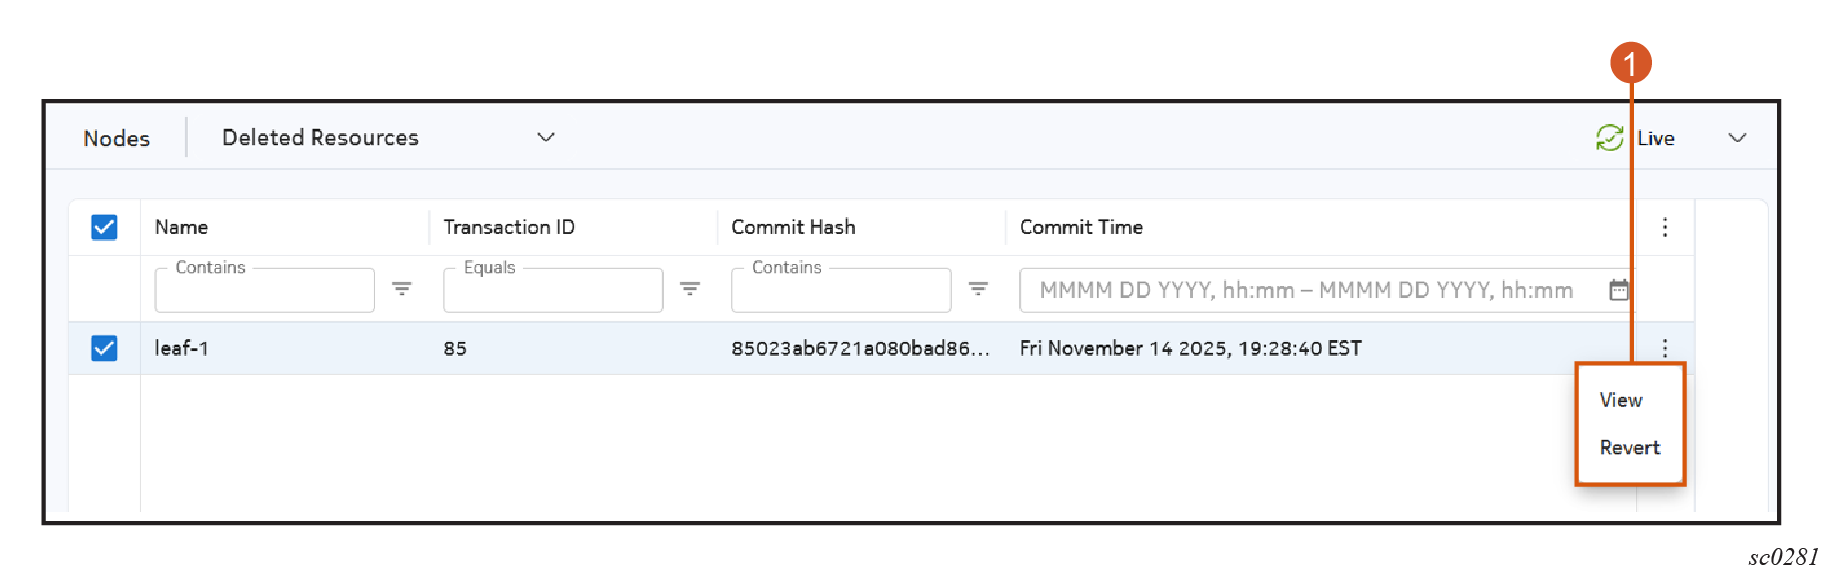The height and width of the screenshot is (582, 1837).
Task: Click the Commit Hash filter icon
Action: click(x=978, y=289)
